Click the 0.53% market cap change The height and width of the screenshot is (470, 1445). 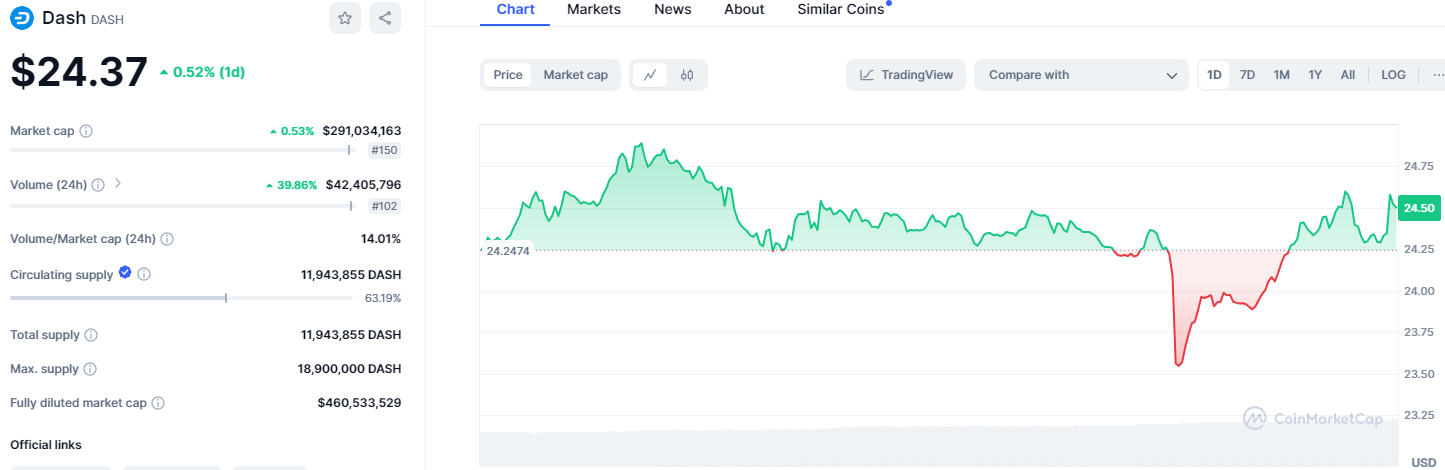coord(292,131)
